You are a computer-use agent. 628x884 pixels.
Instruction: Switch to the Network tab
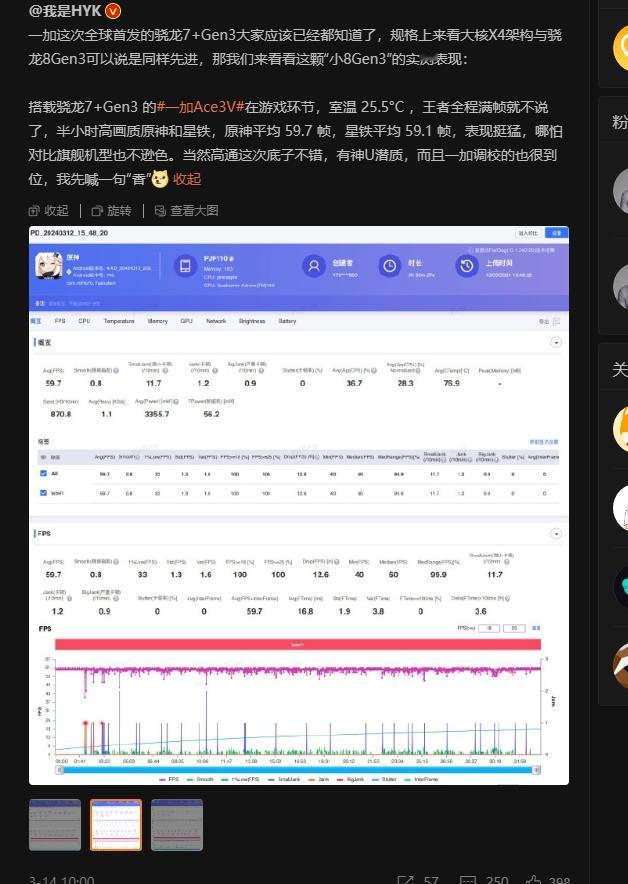click(x=216, y=321)
